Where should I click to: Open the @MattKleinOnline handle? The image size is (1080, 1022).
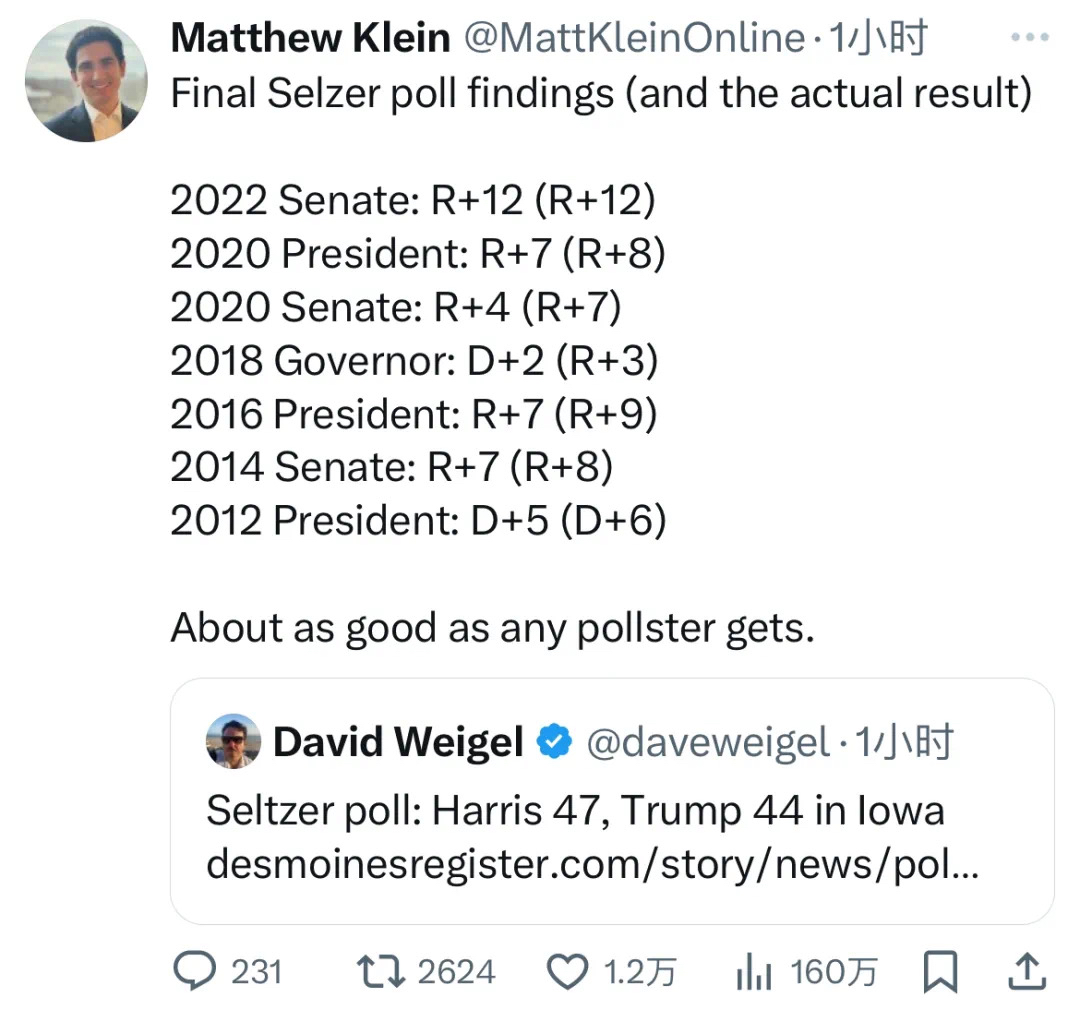coord(634,37)
